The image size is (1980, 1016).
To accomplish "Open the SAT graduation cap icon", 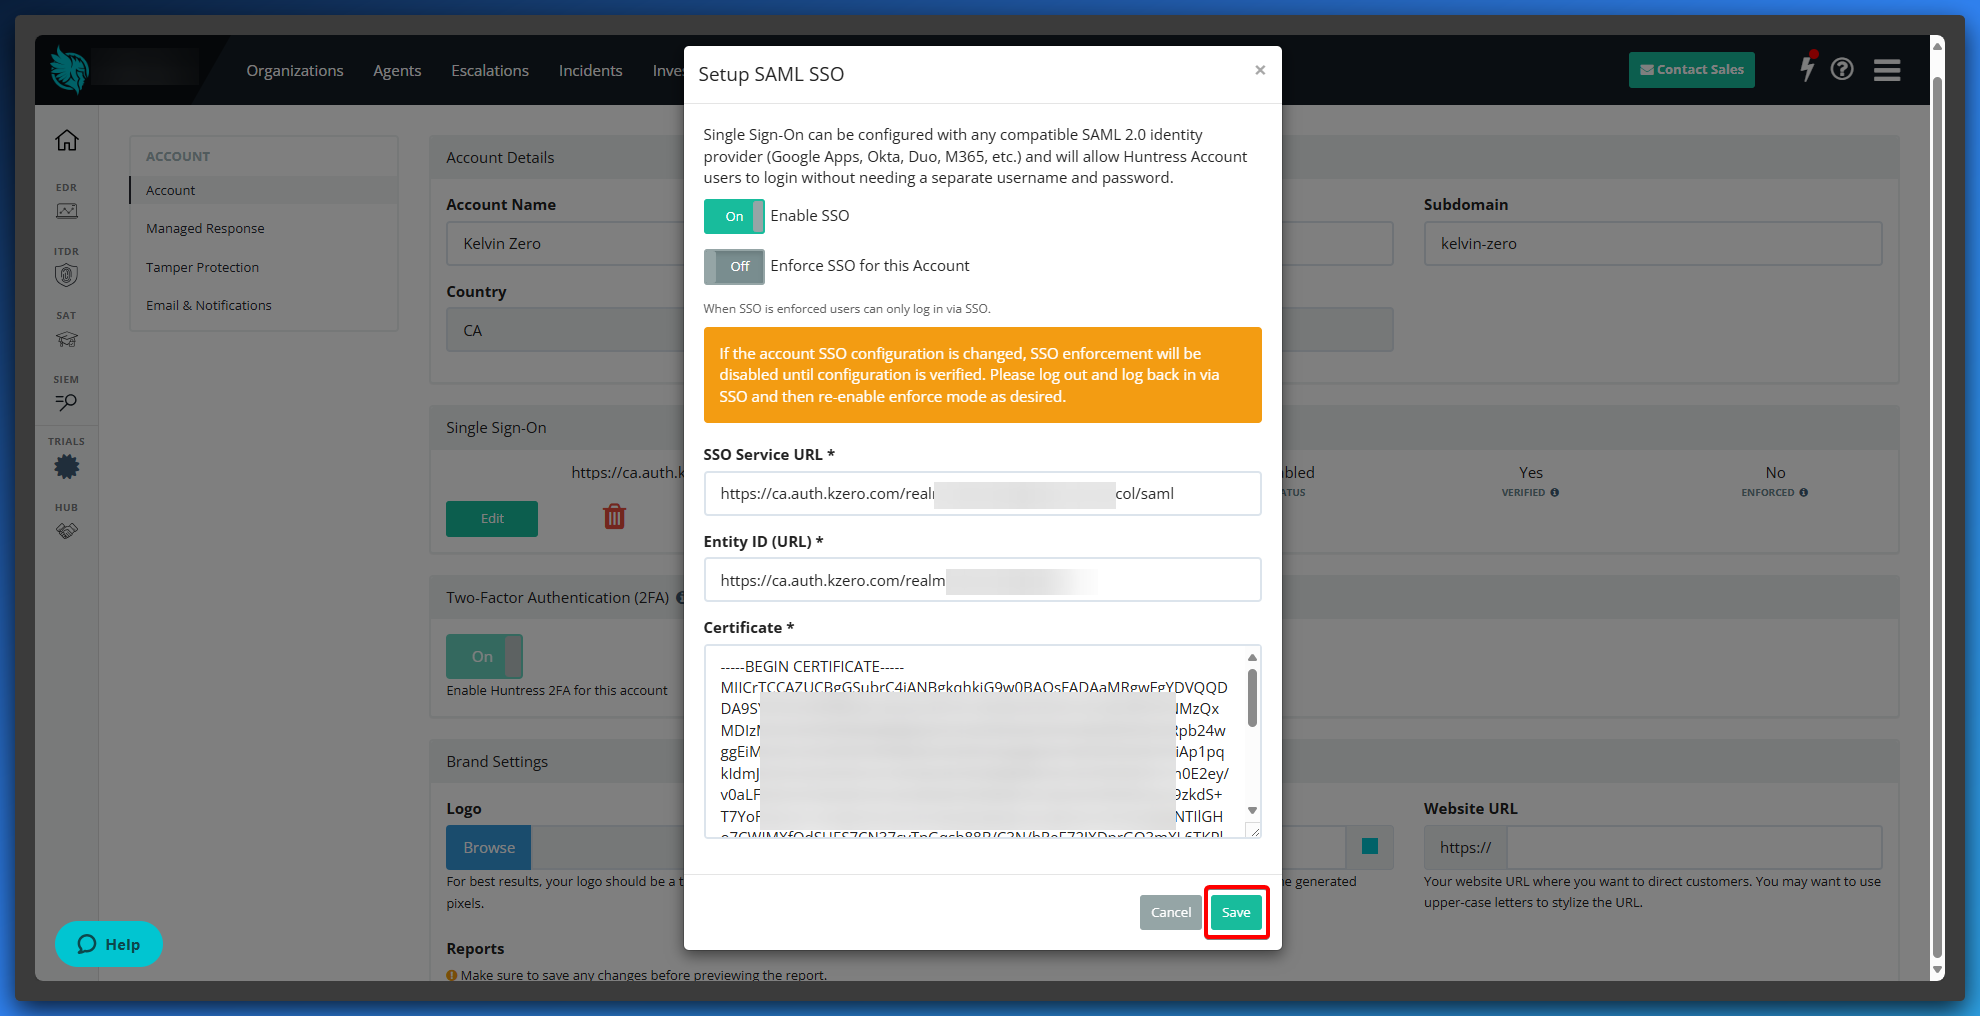I will pyautogui.click(x=67, y=340).
